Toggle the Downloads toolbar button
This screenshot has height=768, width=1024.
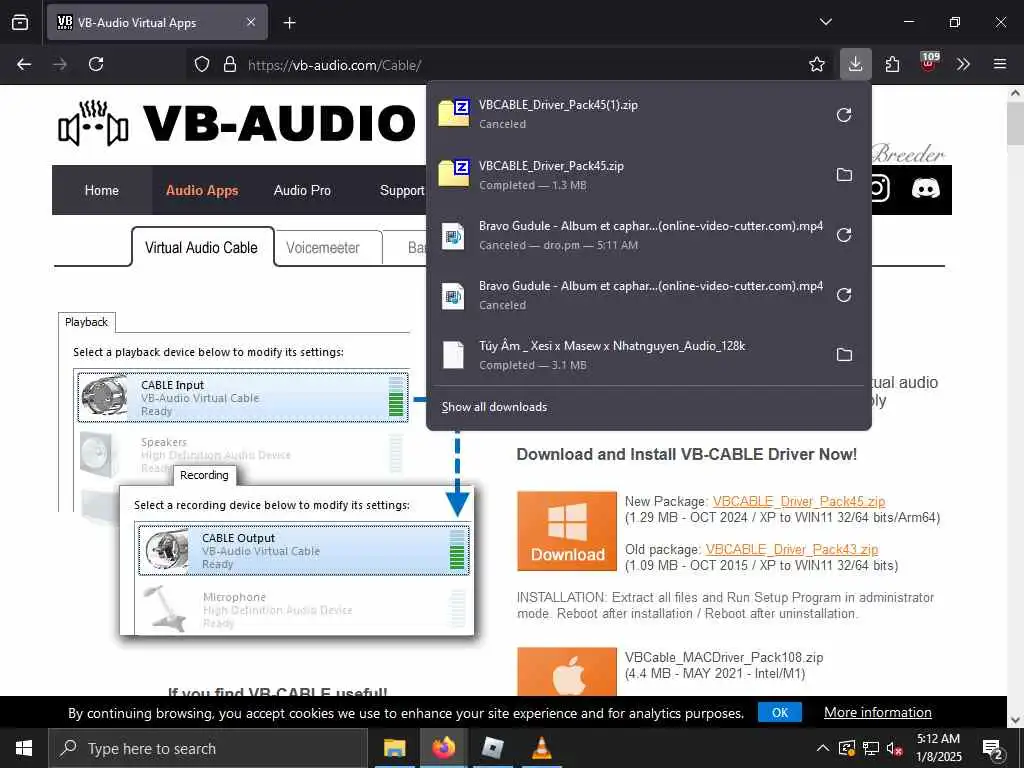click(855, 64)
